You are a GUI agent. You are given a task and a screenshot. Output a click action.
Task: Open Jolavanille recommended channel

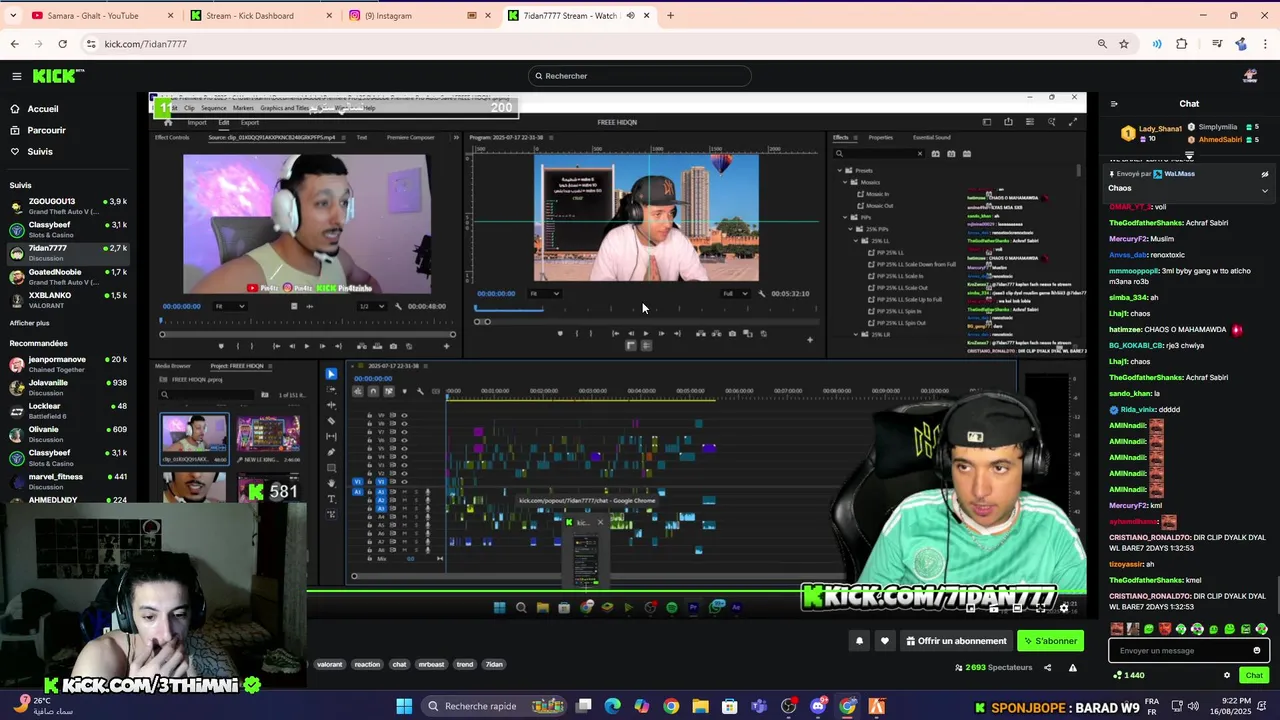tap(68, 387)
